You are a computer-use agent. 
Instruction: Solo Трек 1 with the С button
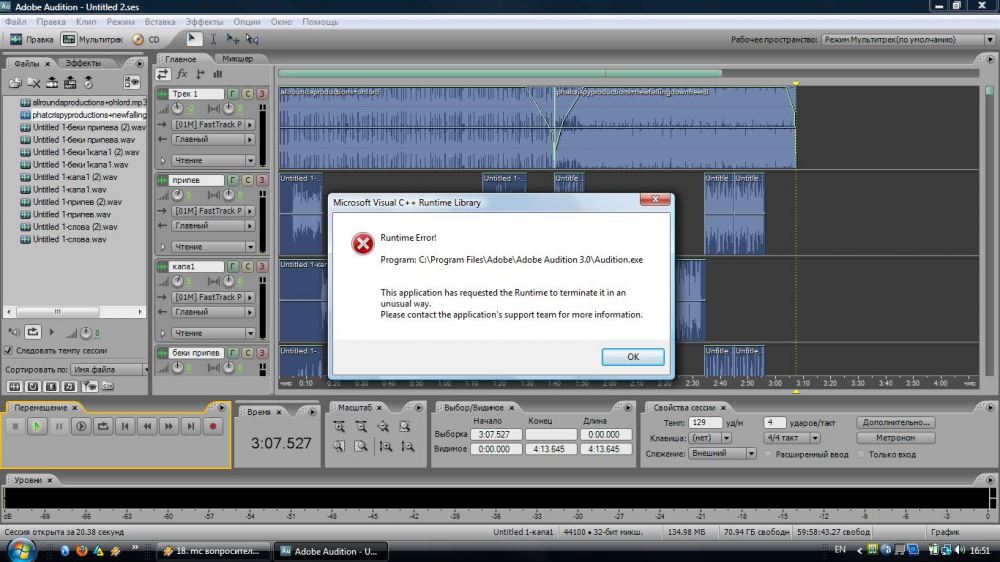click(247, 94)
